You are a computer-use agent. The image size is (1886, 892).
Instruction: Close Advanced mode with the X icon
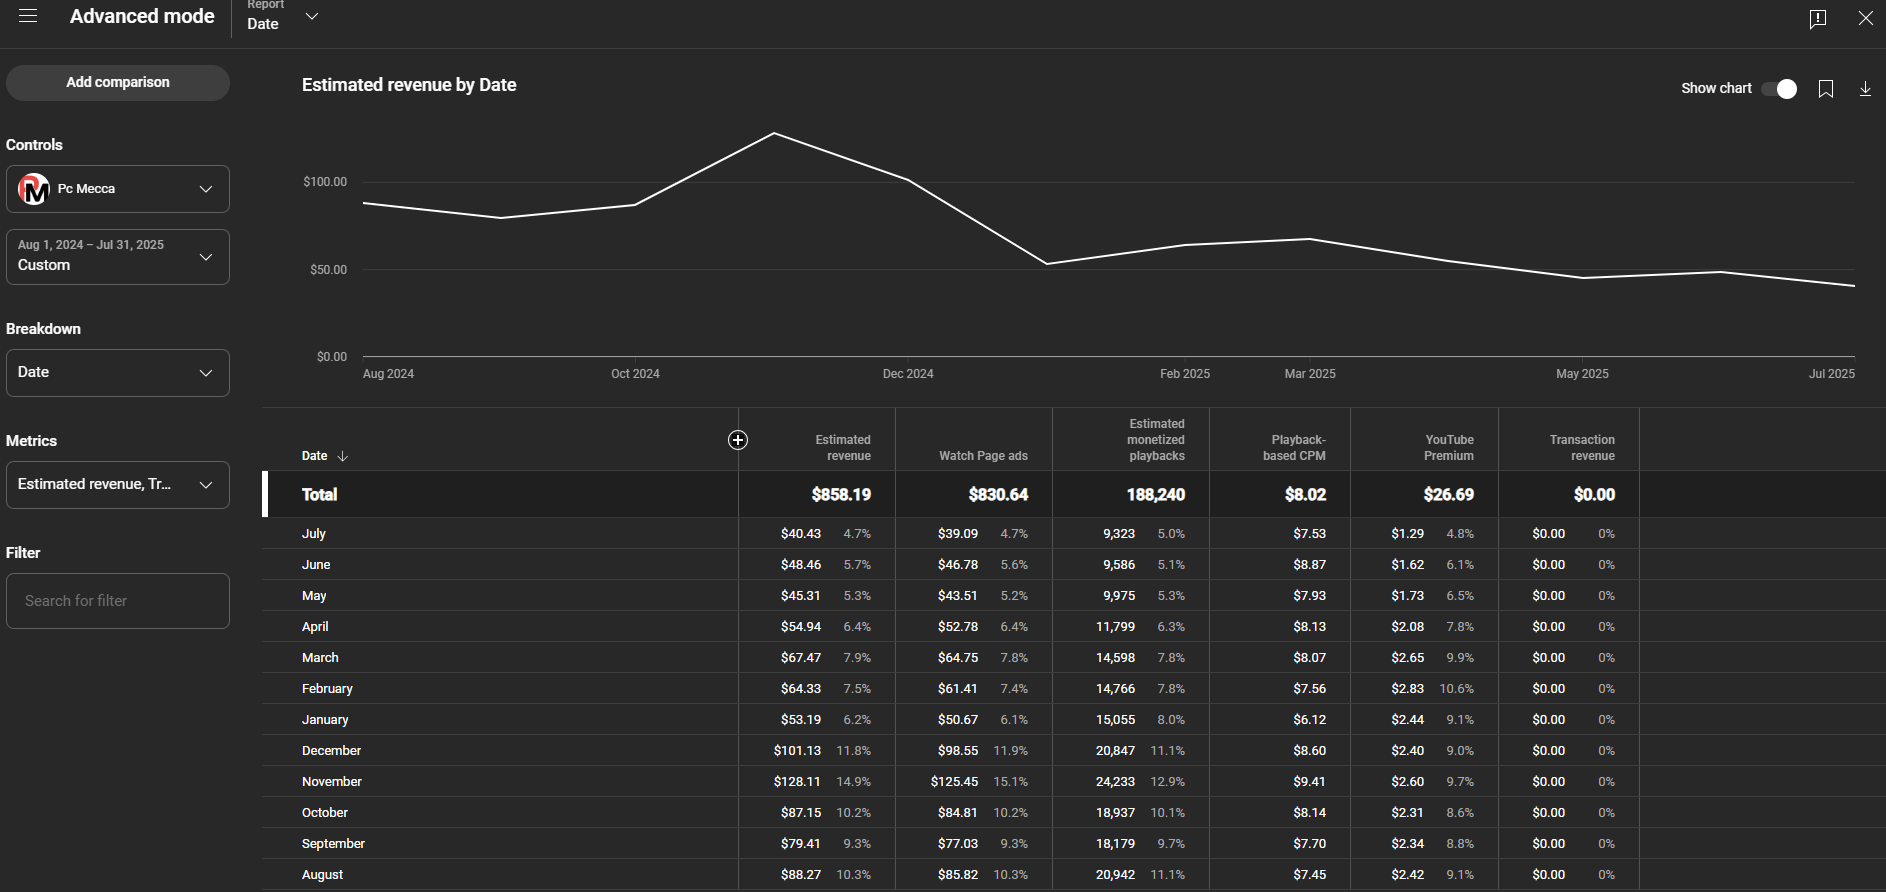pyautogui.click(x=1866, y=18)
